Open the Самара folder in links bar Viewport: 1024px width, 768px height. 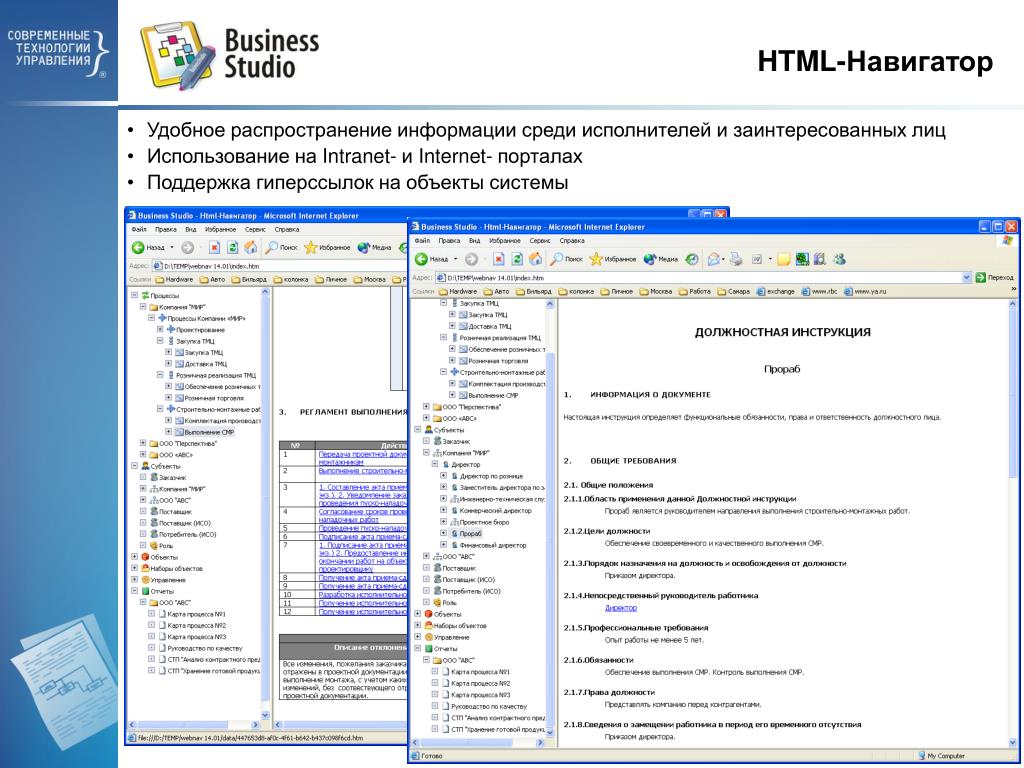735,291
